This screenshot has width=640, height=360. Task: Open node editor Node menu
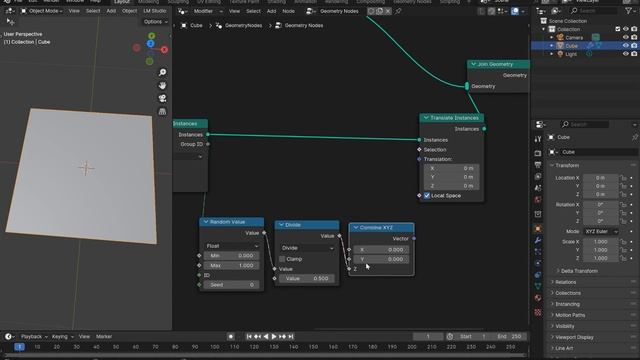(288, 11)
